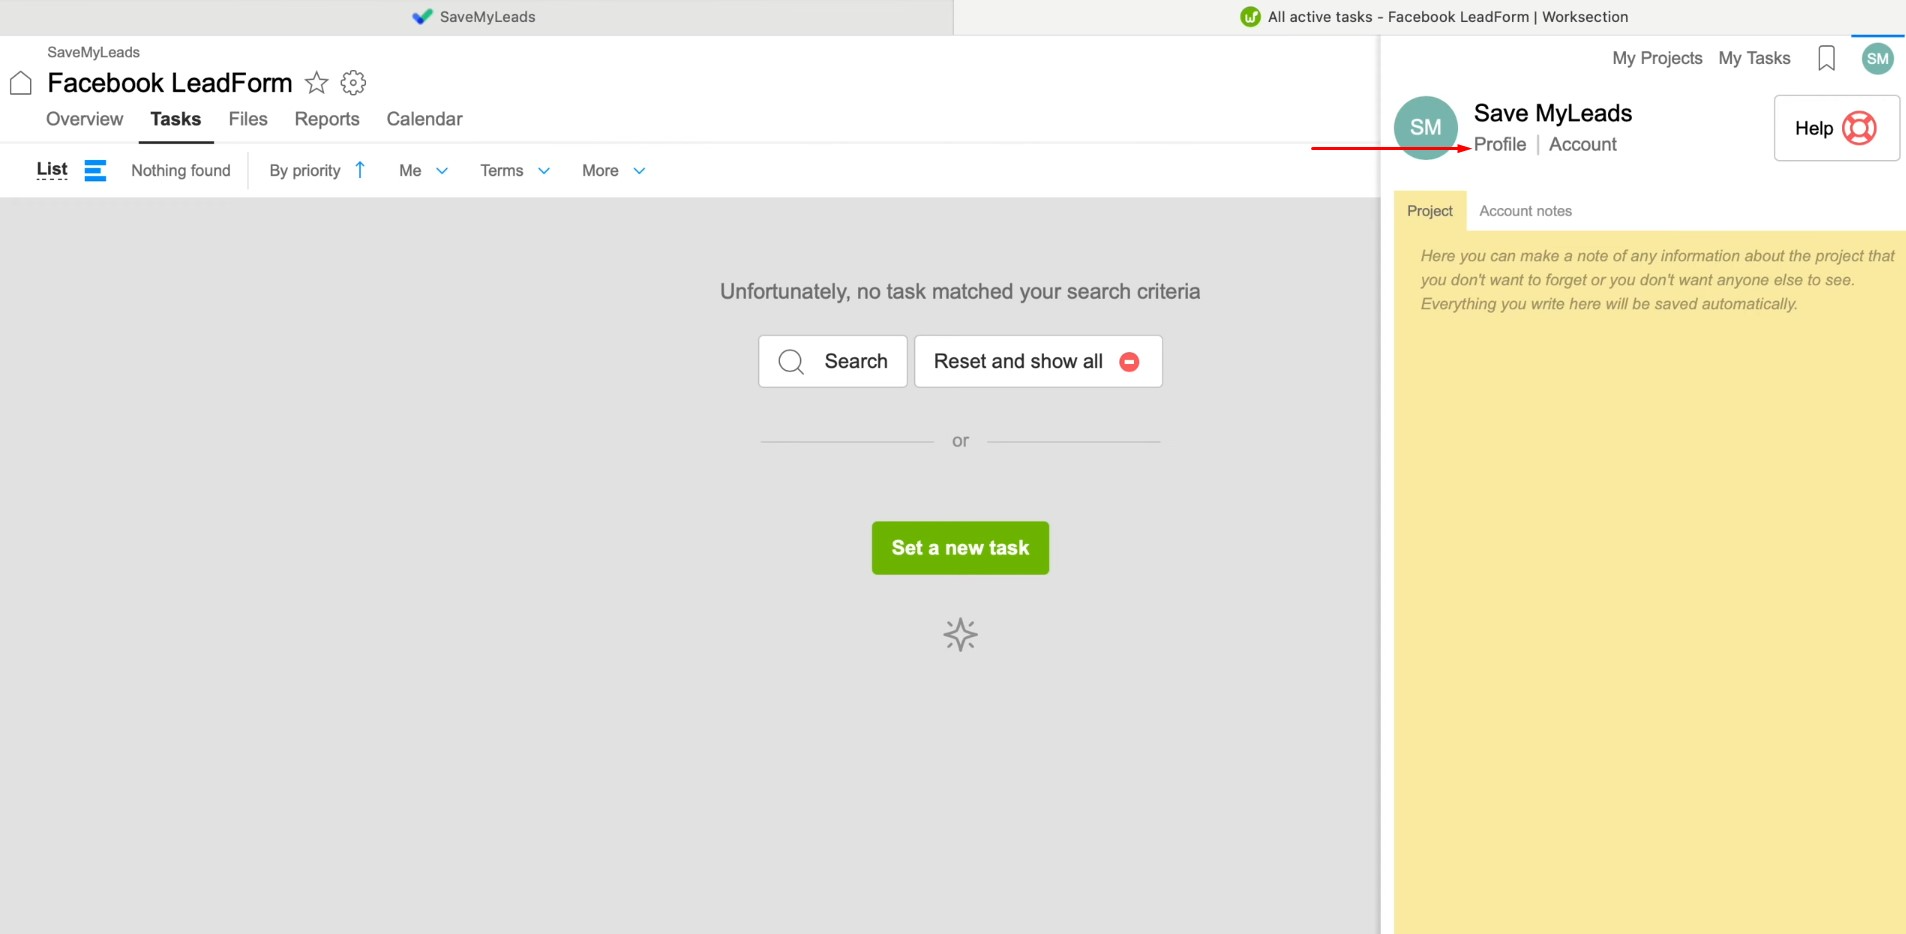This screenshot has width=1906, height=934.
Task: Click the sparkle star icon below button
Action: point(960,635)
